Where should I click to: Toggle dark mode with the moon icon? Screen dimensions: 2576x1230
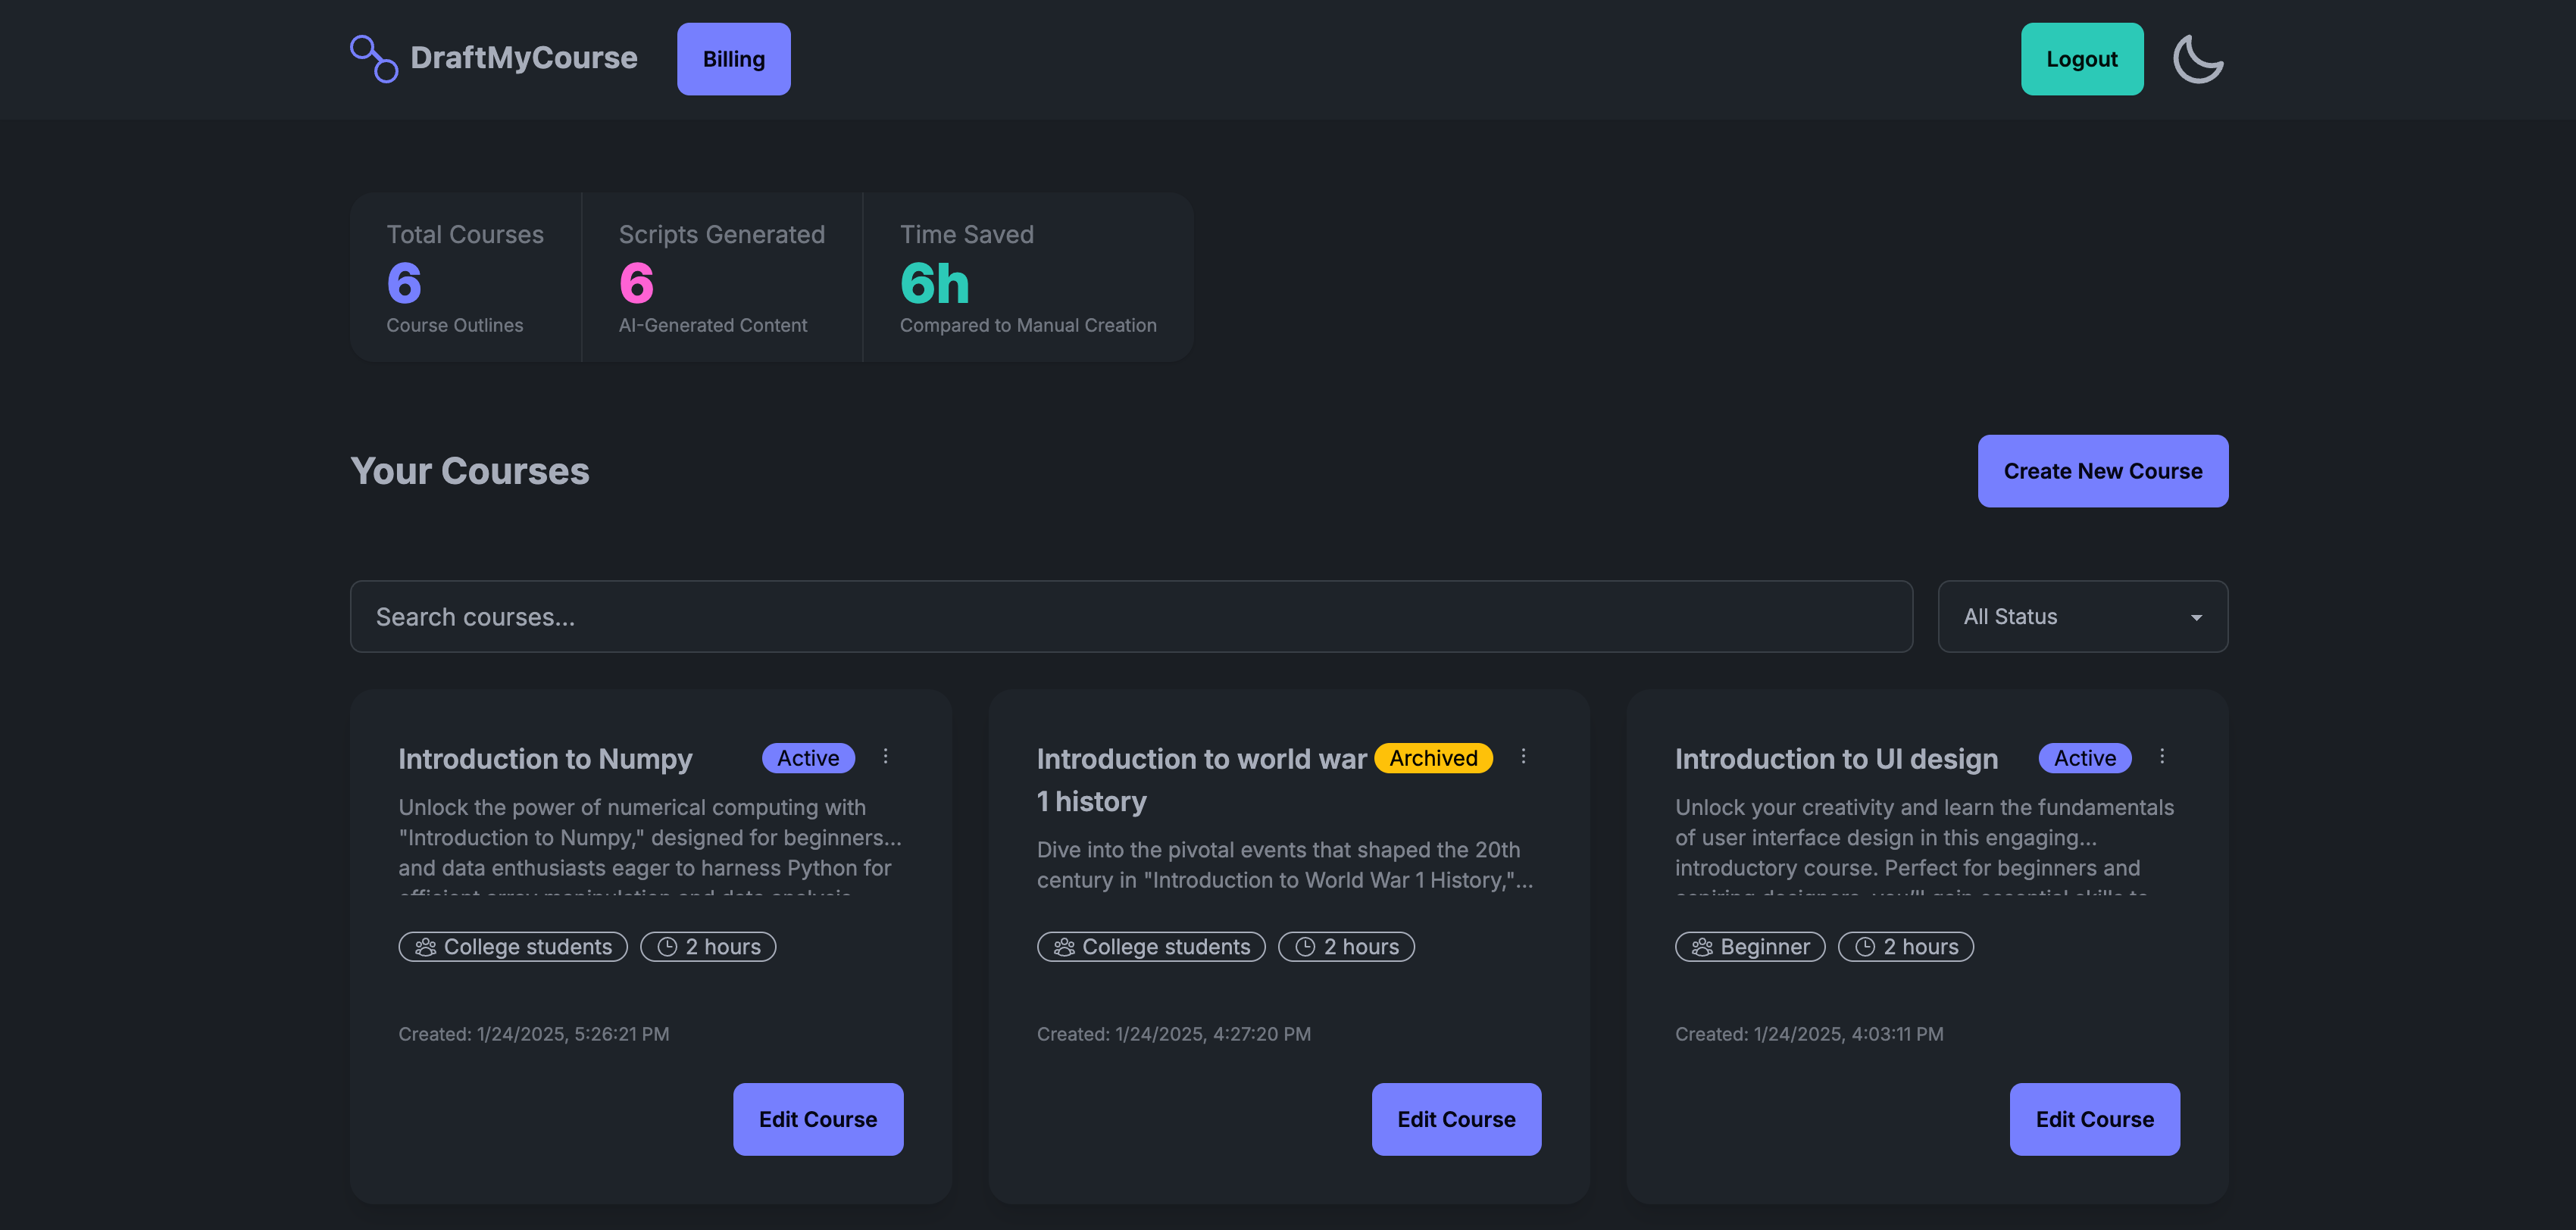point(2197,59)
